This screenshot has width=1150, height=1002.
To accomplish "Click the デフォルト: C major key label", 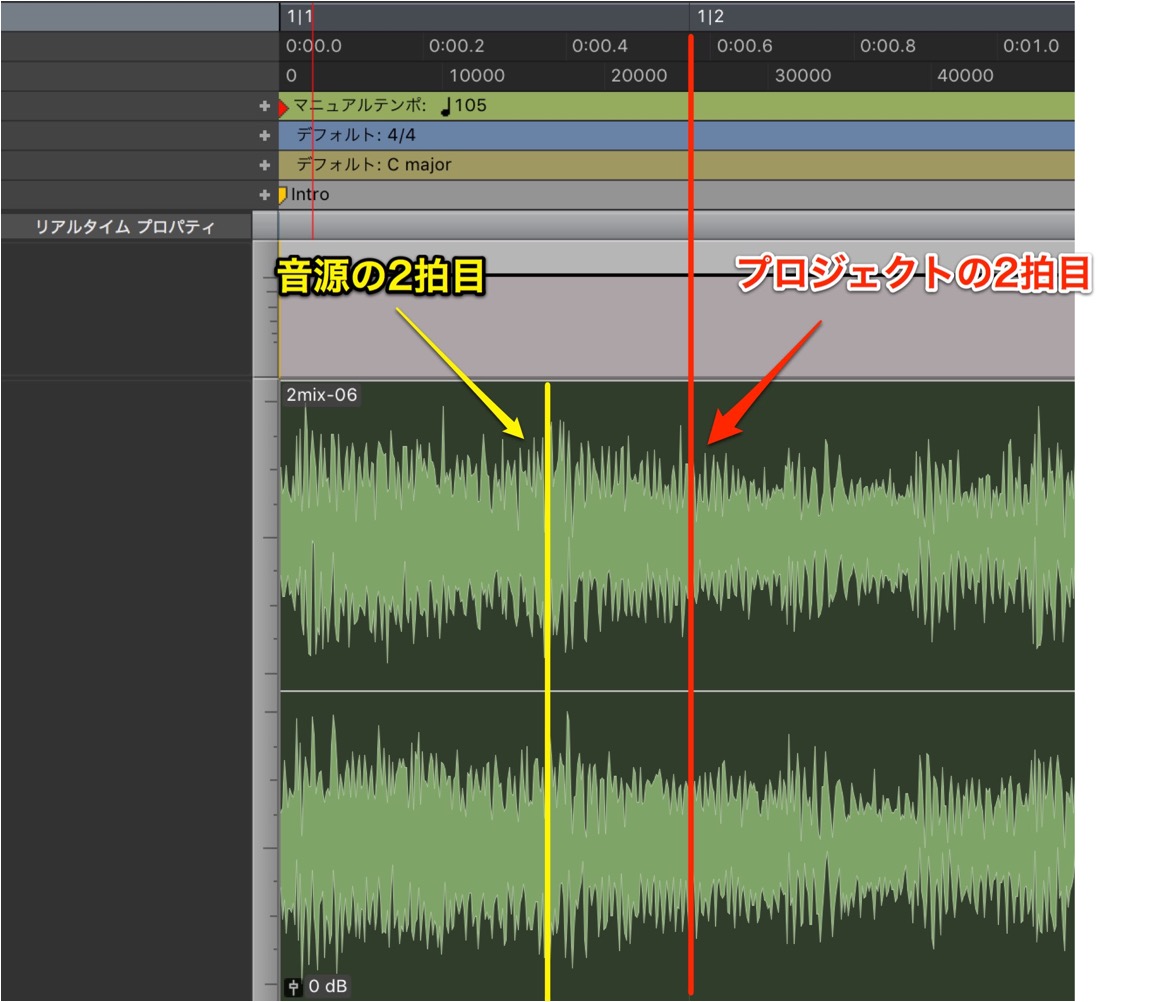I will (374, 164).
